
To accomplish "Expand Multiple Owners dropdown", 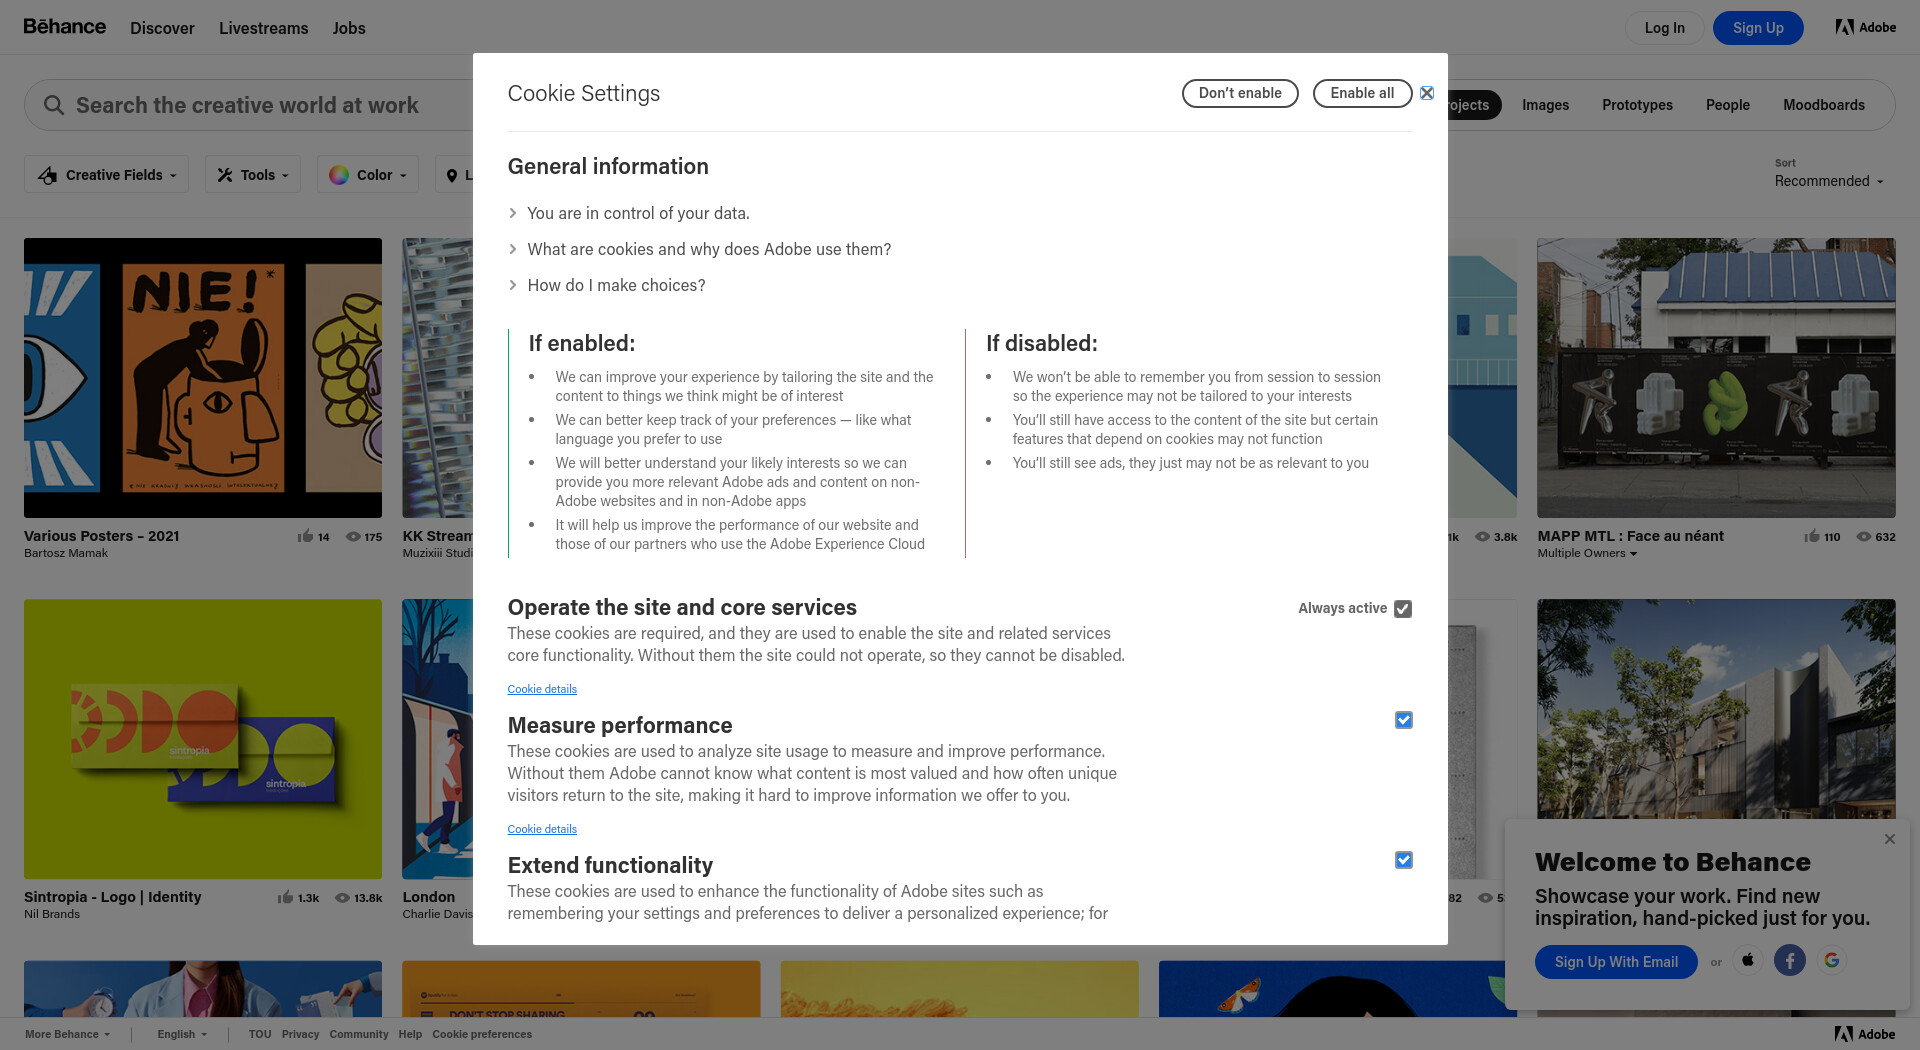I will 1587,553.
